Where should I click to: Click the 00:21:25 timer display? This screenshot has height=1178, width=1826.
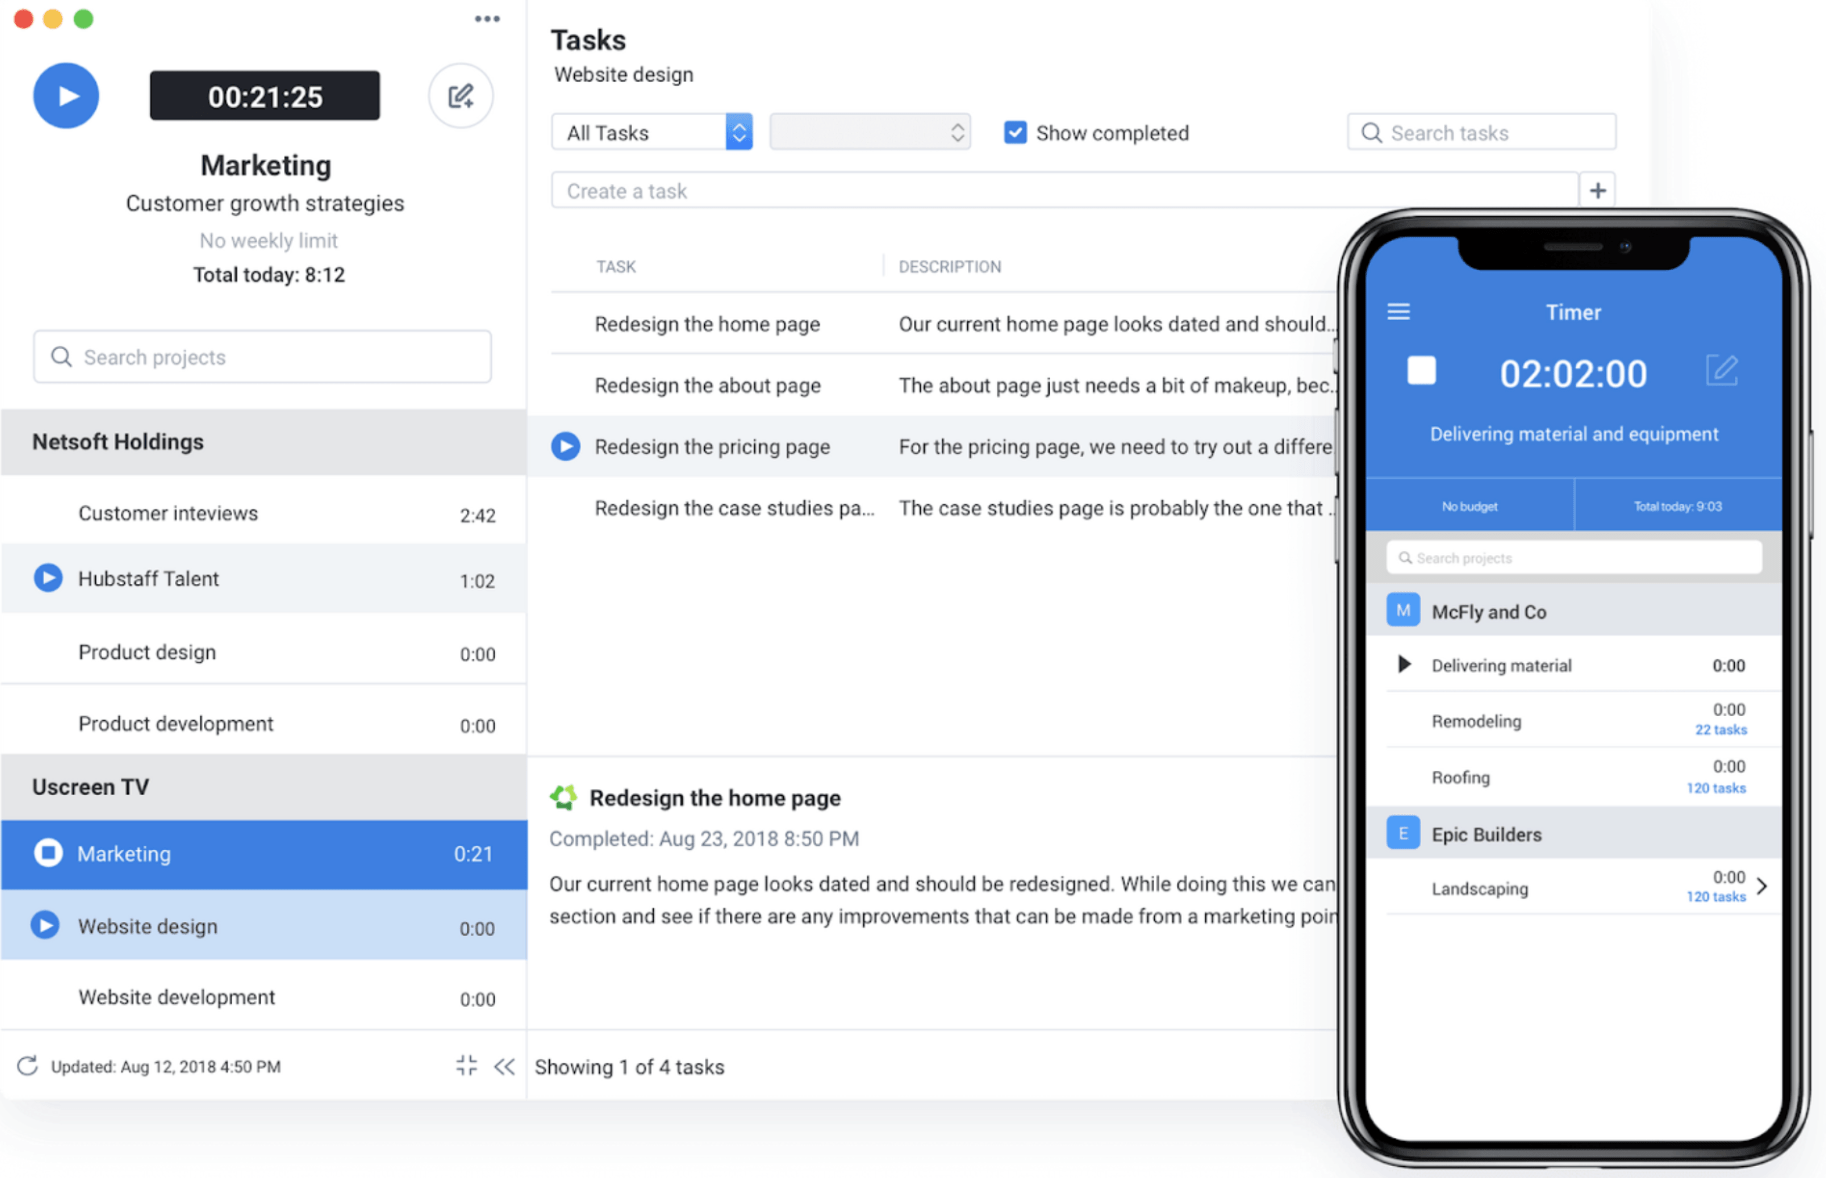[x=265, y=96]
